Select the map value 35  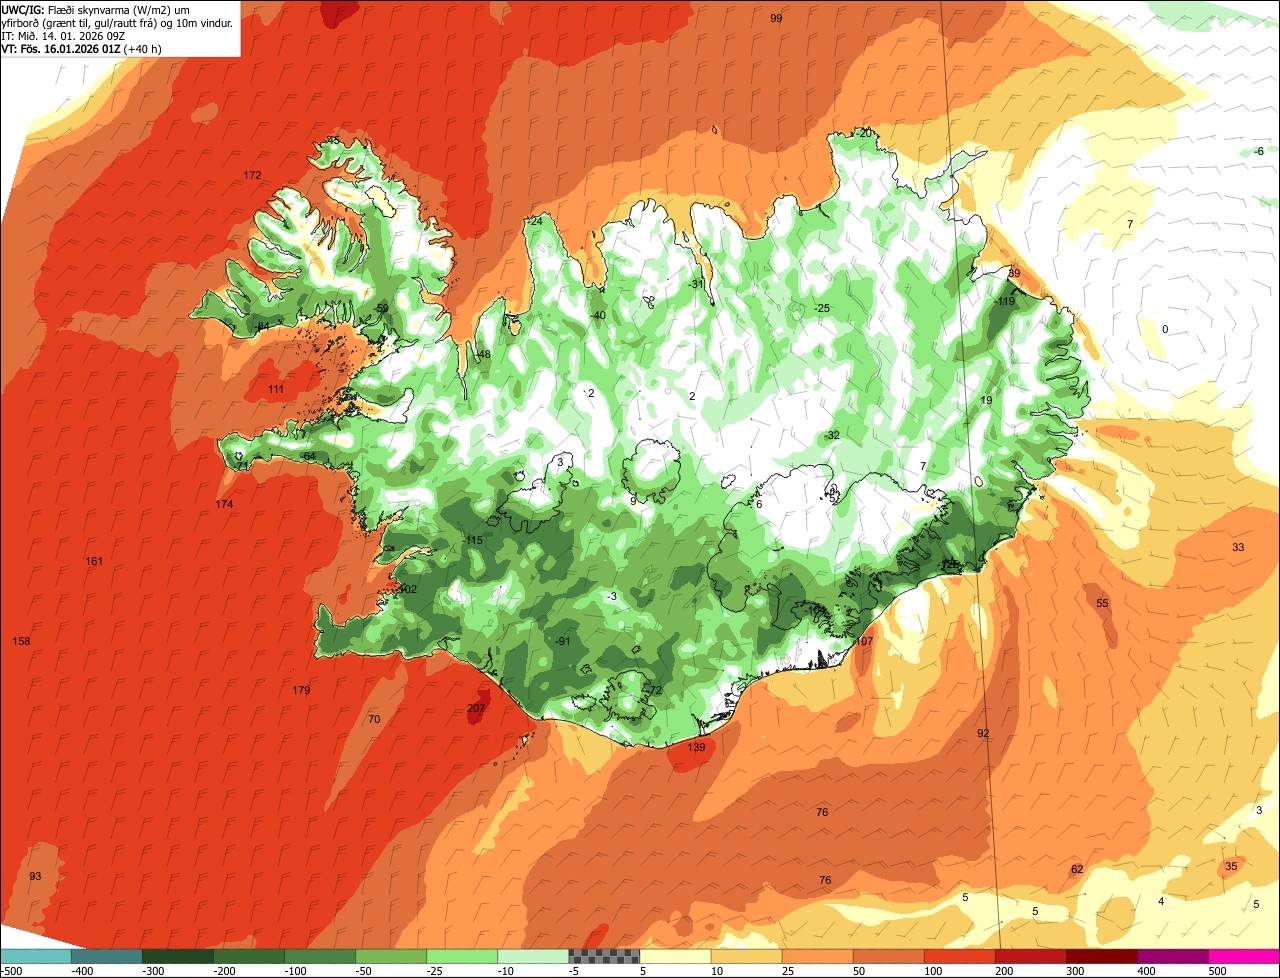point(1231,866)
